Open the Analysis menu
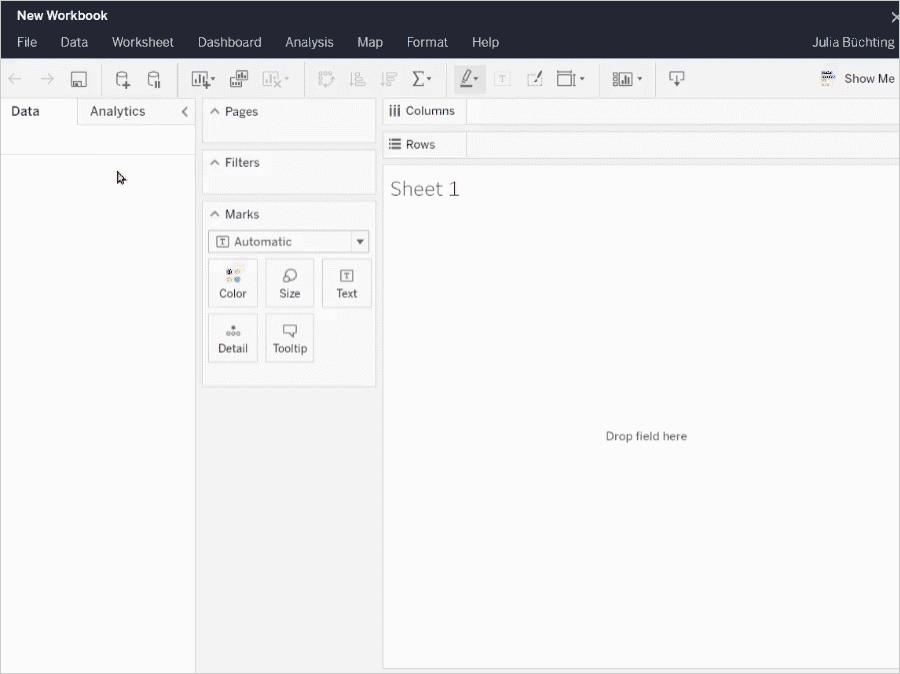 [x=309, y=42]
